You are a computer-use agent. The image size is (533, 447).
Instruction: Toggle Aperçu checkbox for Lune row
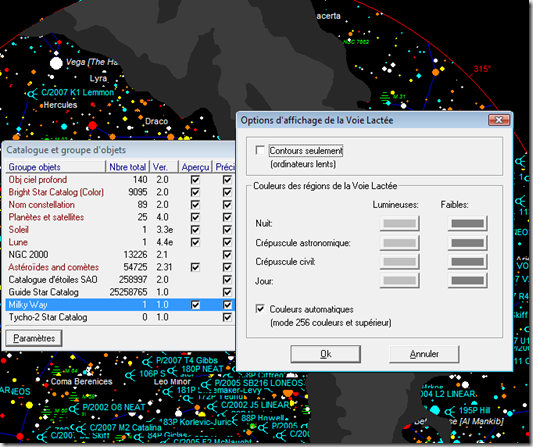click(195, 242)
